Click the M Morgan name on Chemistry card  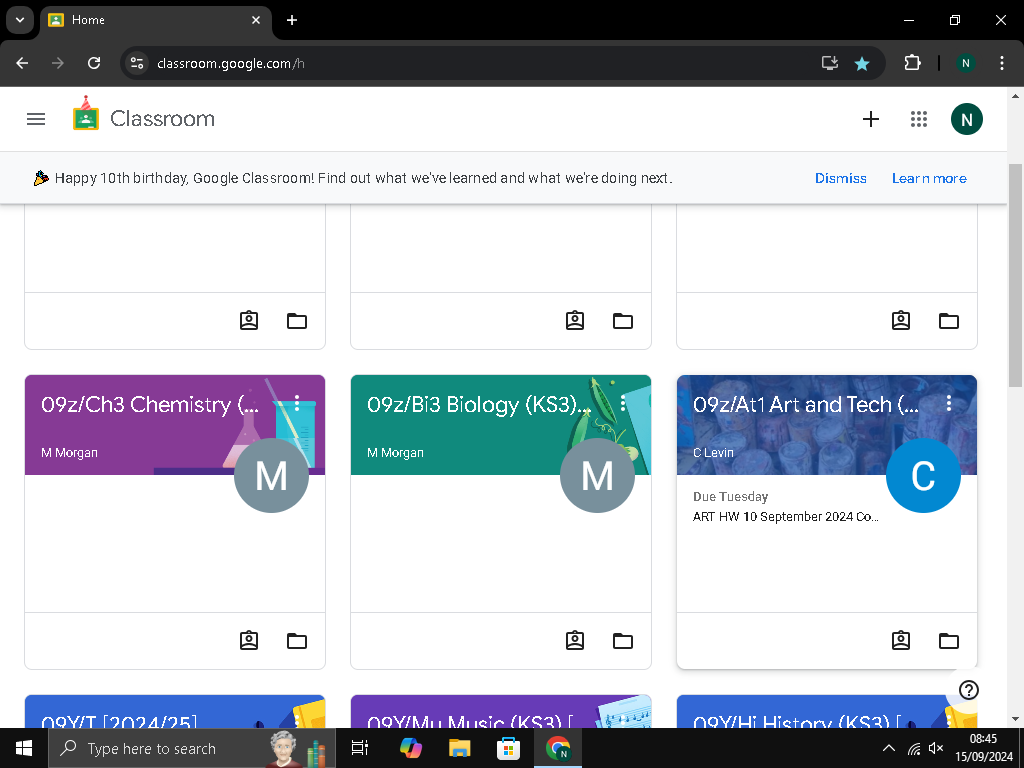(69, 453)
